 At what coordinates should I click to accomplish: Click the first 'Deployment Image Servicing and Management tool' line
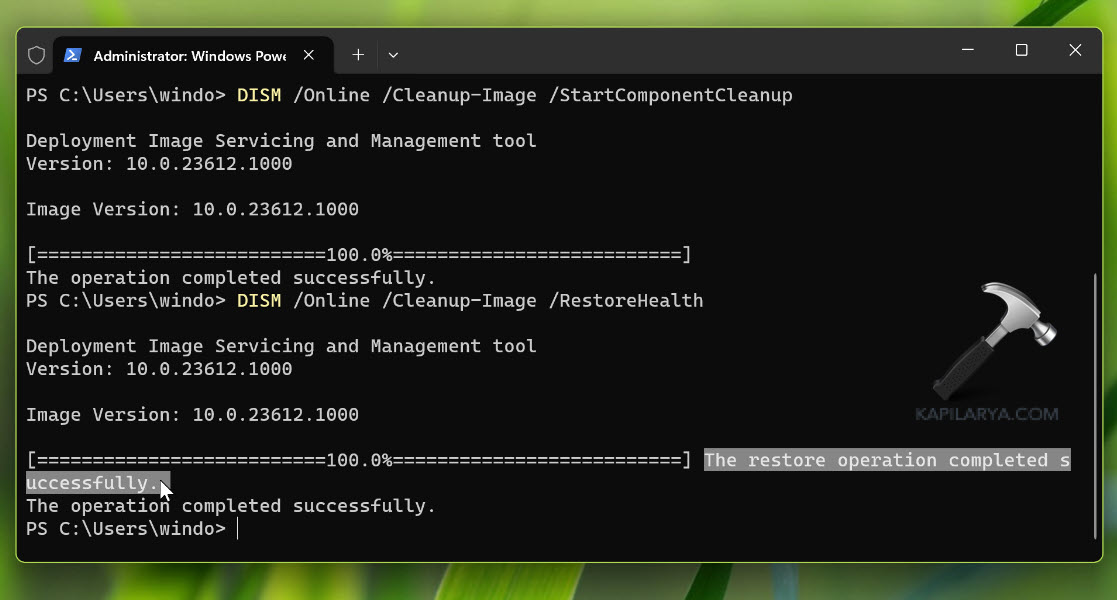pos(281,141)
